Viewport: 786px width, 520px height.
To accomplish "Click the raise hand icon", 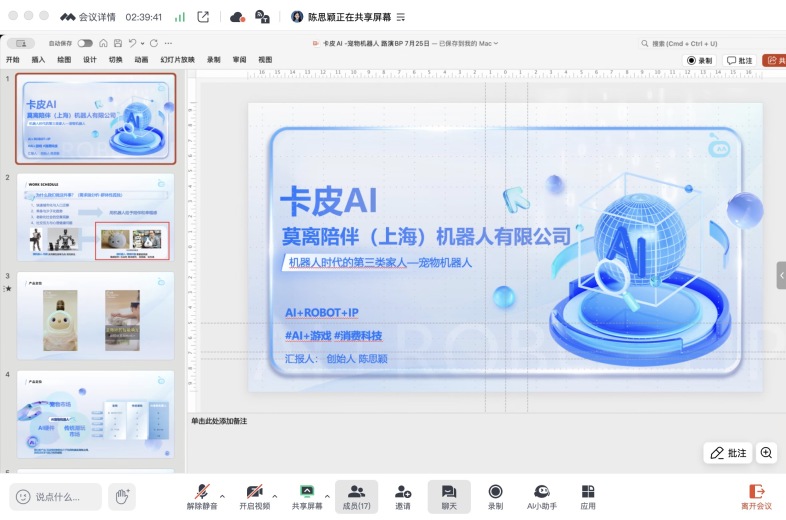I will [122, 496].
